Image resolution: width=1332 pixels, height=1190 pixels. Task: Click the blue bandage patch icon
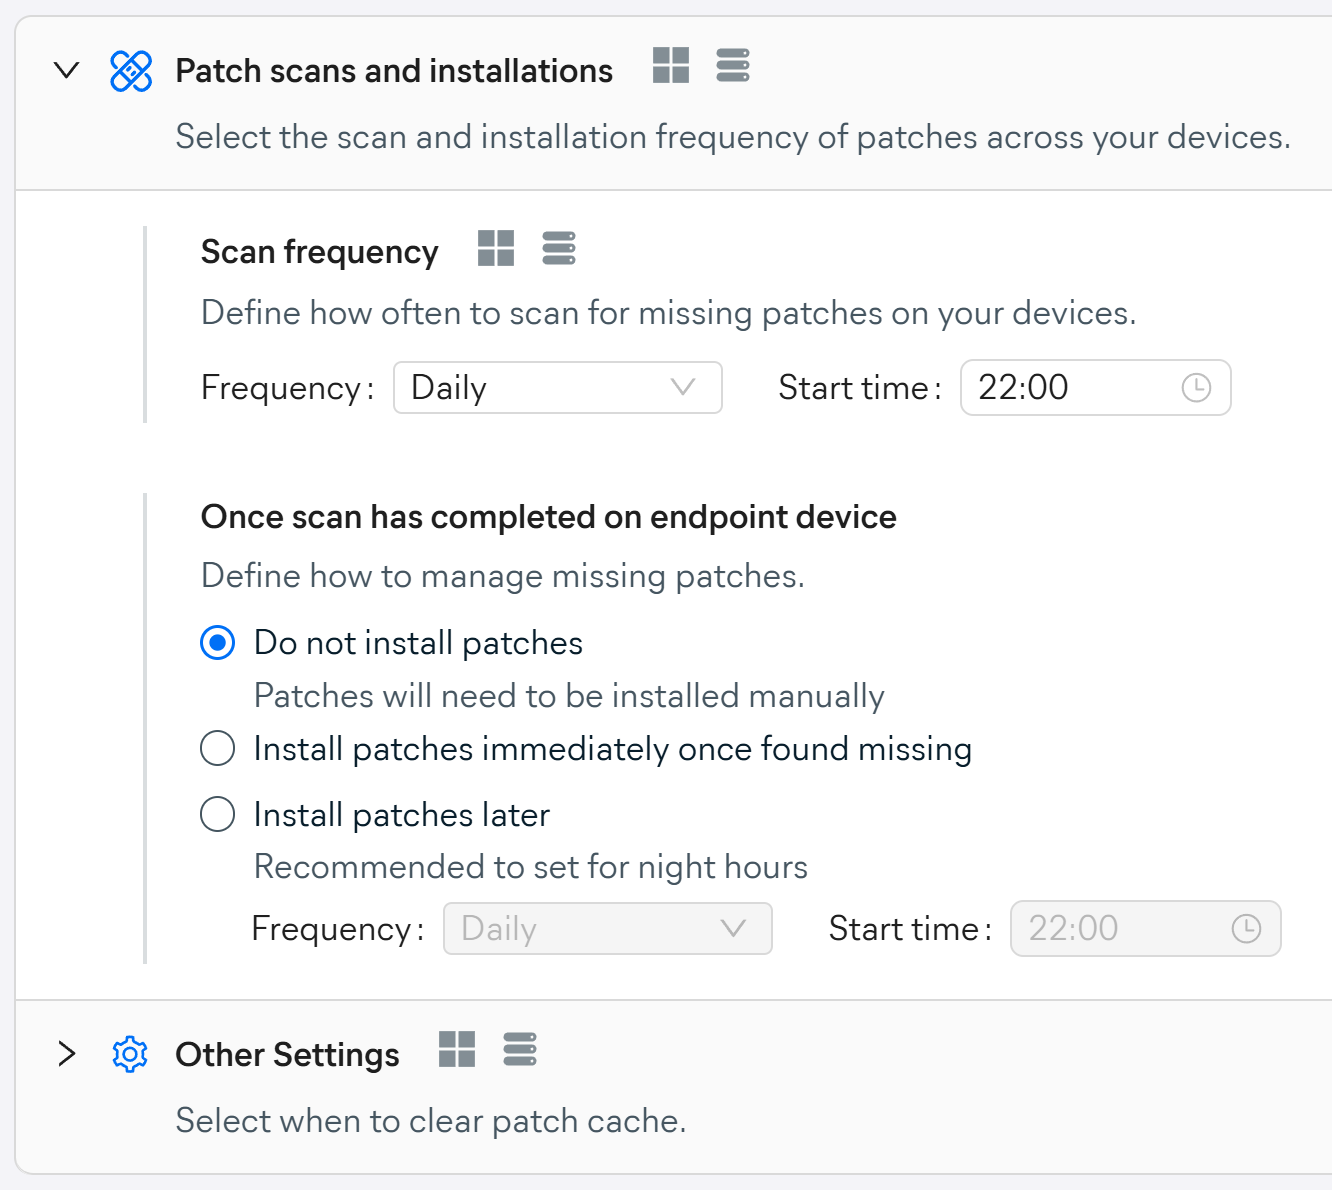click(x=131, y=71)
